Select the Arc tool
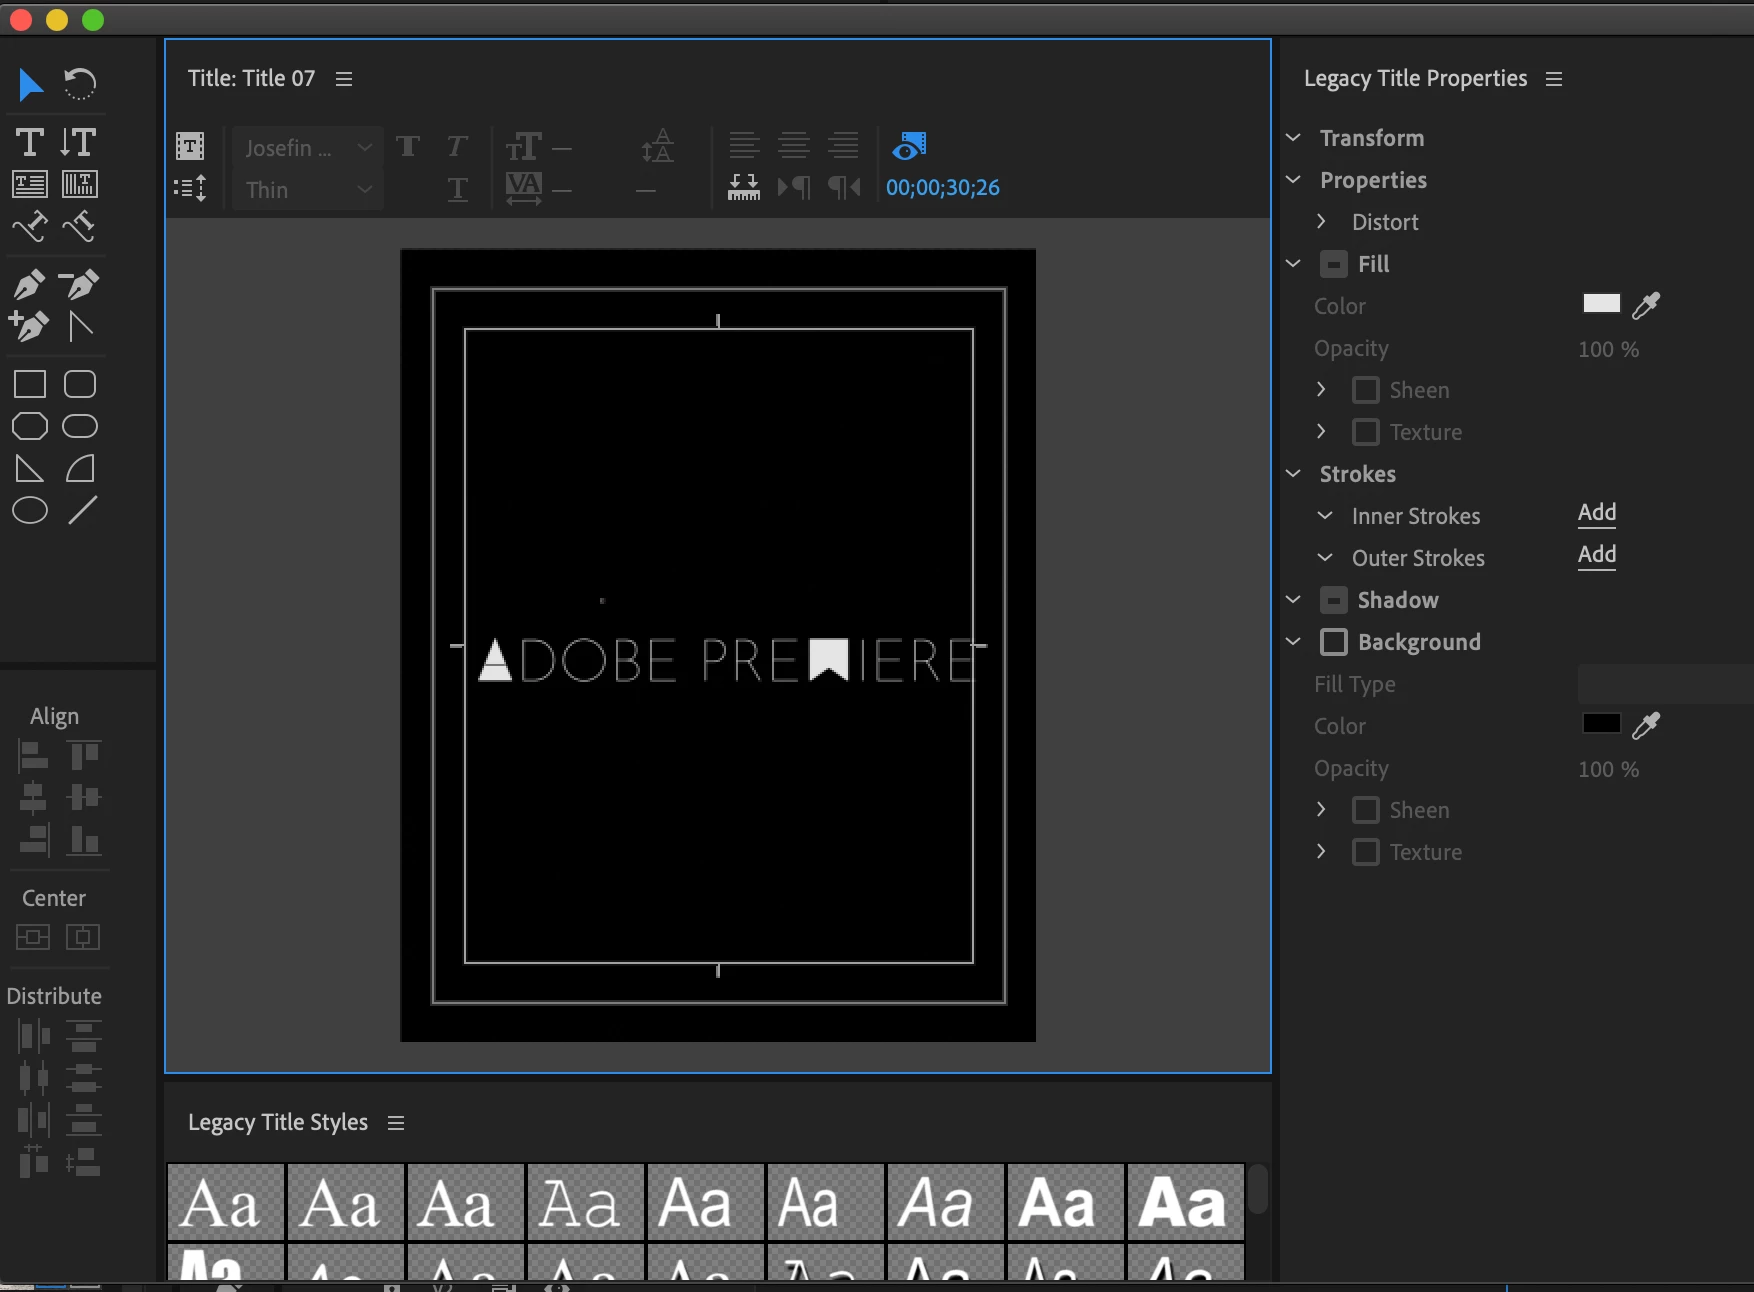 tap(80, 469)
